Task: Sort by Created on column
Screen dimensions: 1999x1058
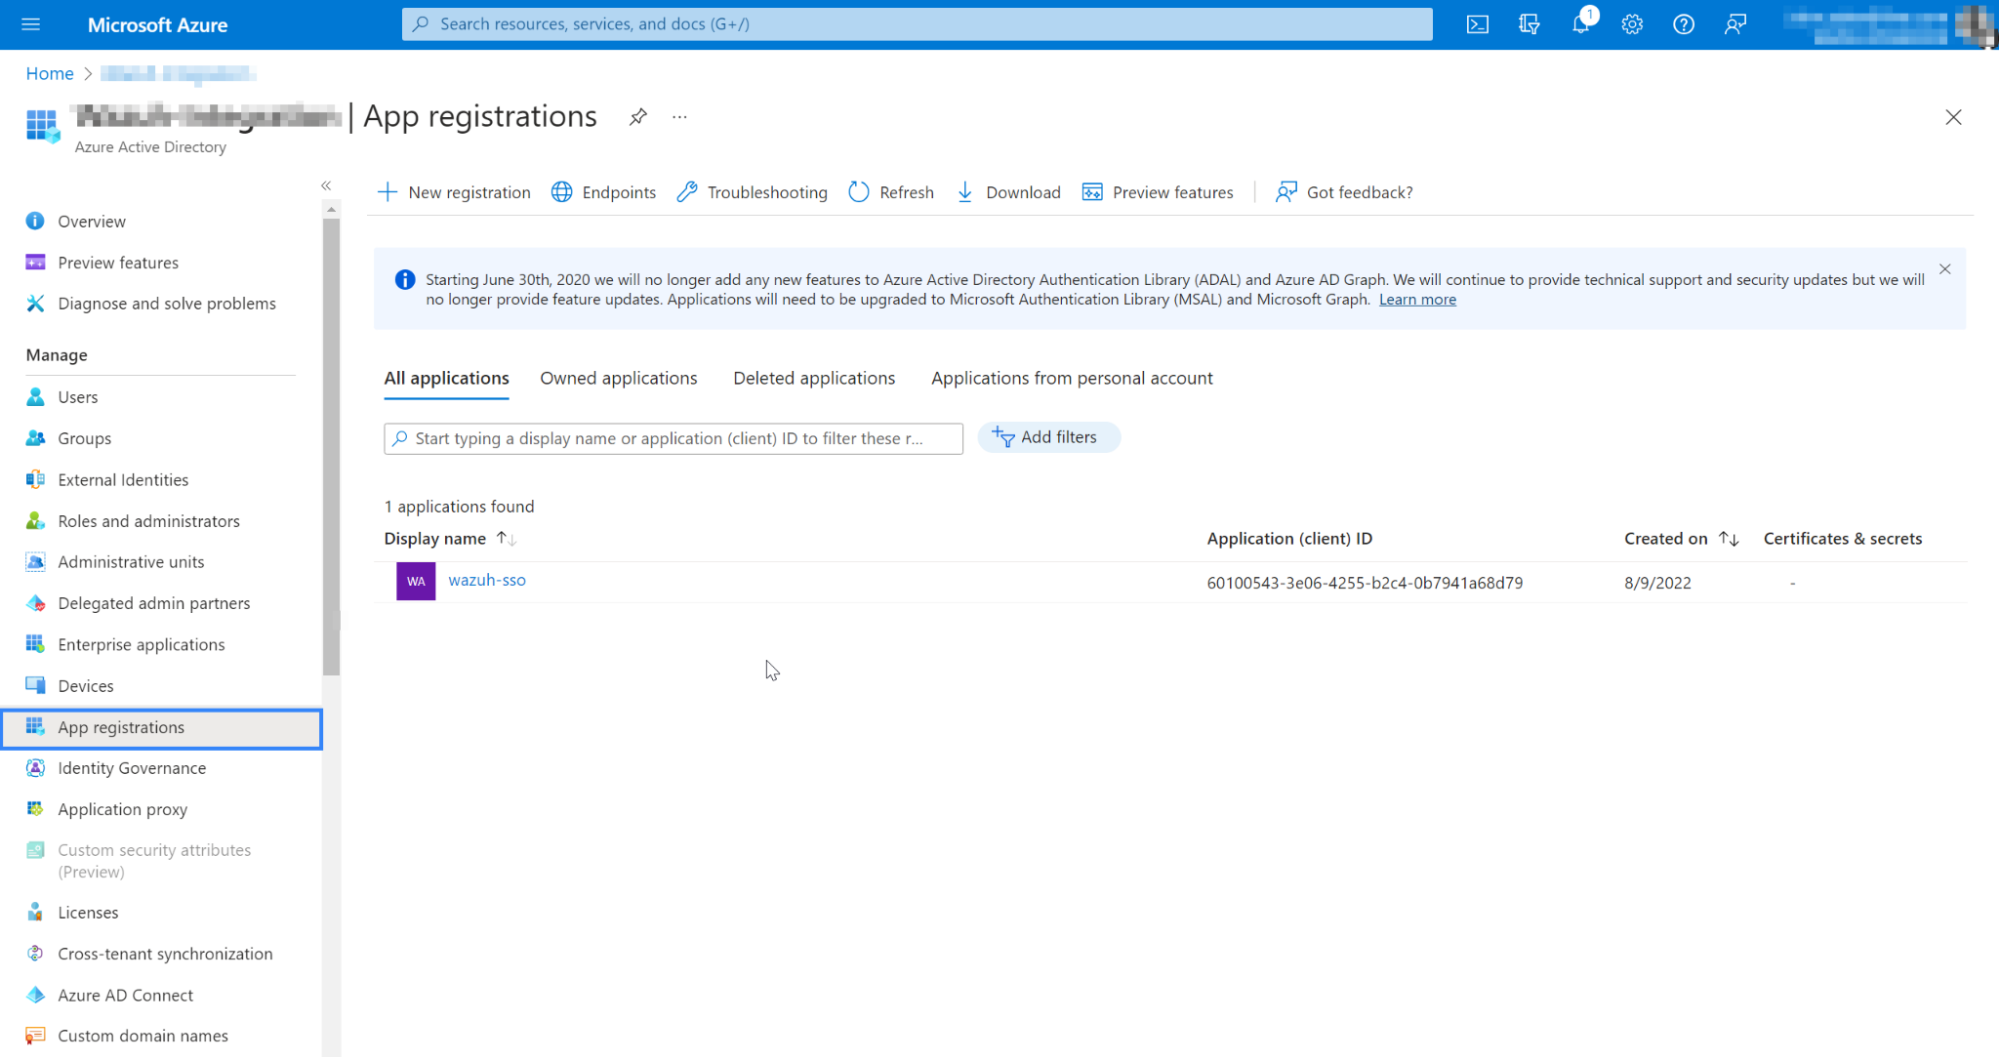Action: pos(1681,539)
